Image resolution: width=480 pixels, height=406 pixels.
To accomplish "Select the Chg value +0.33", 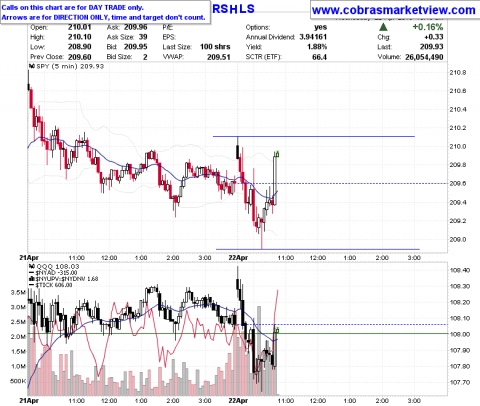I will coord(434,37).
